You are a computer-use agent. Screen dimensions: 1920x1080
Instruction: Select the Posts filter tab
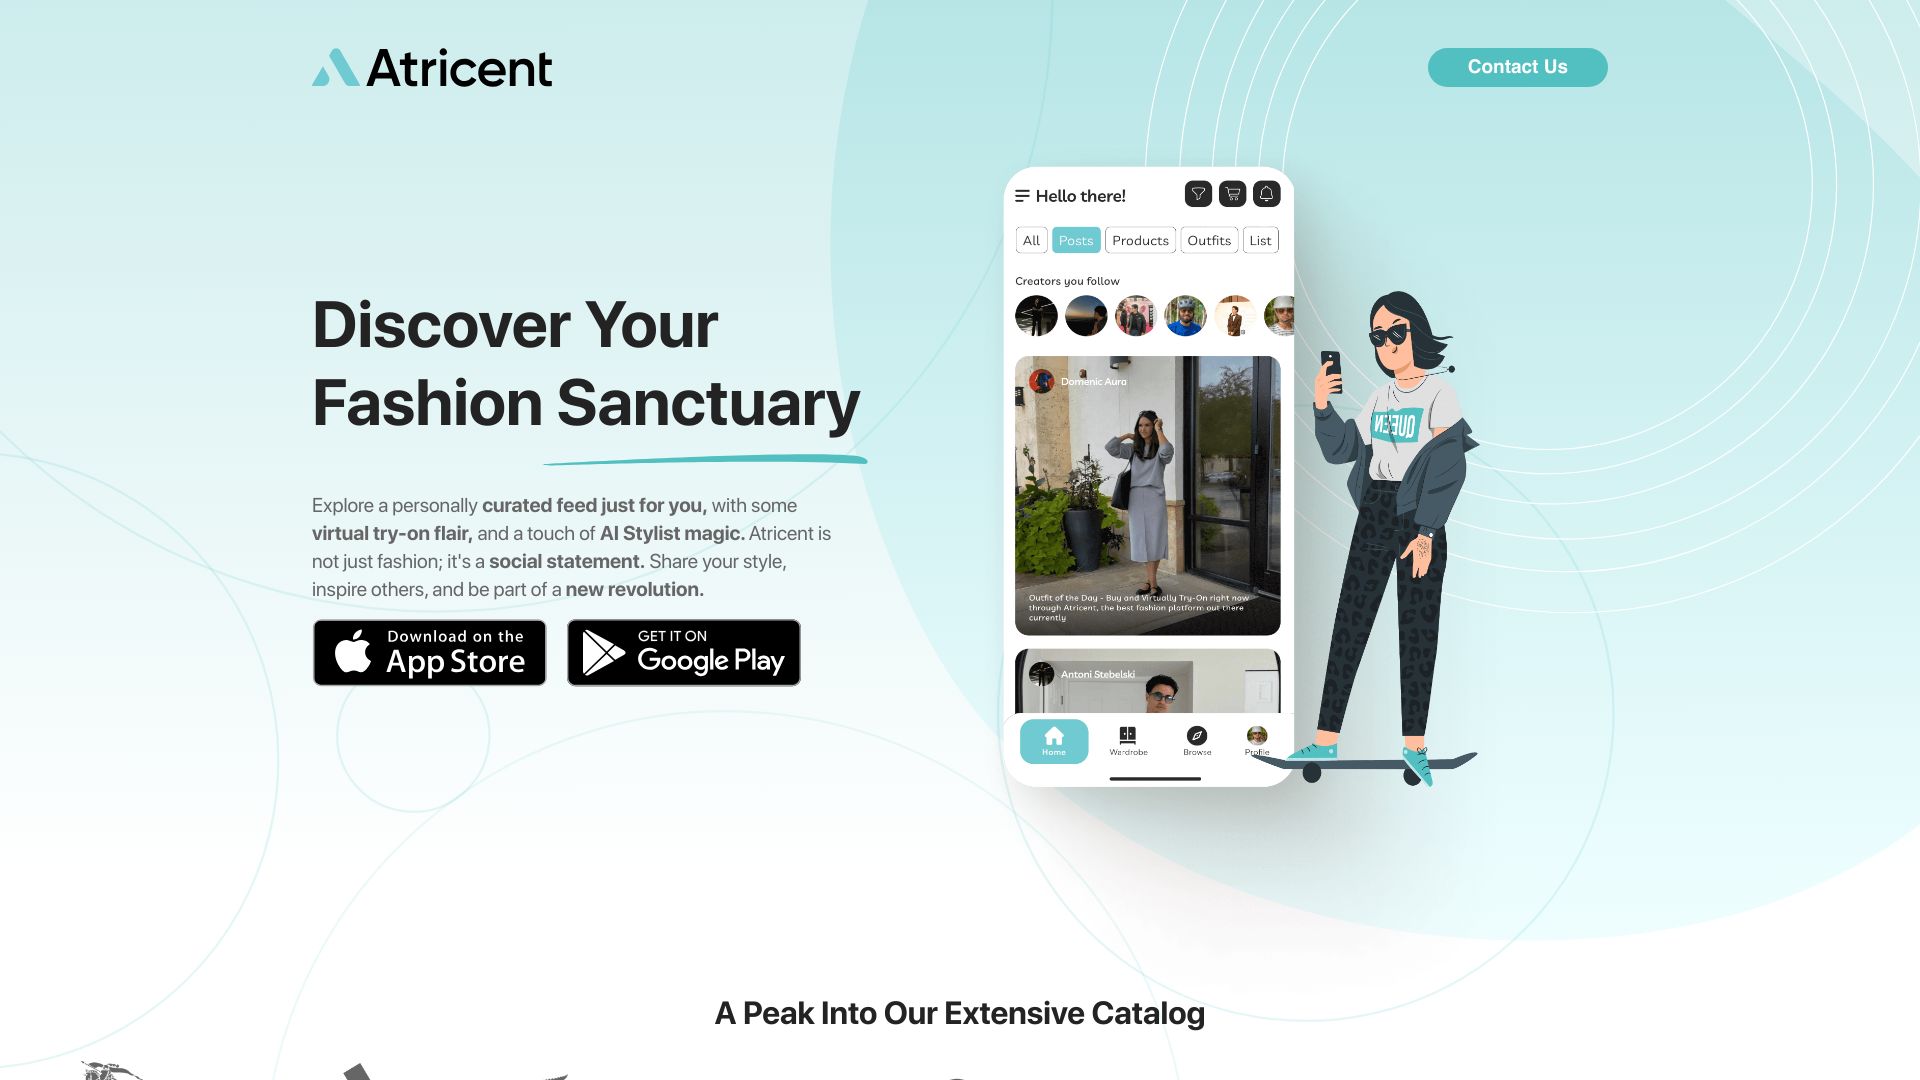(1076, 239)
